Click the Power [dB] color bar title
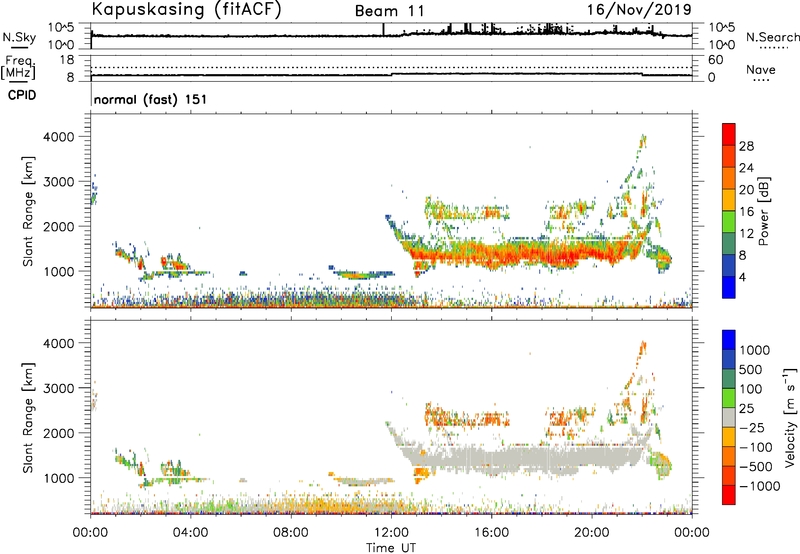Screen dimensions: 800x554 click(x=763, y=211)
